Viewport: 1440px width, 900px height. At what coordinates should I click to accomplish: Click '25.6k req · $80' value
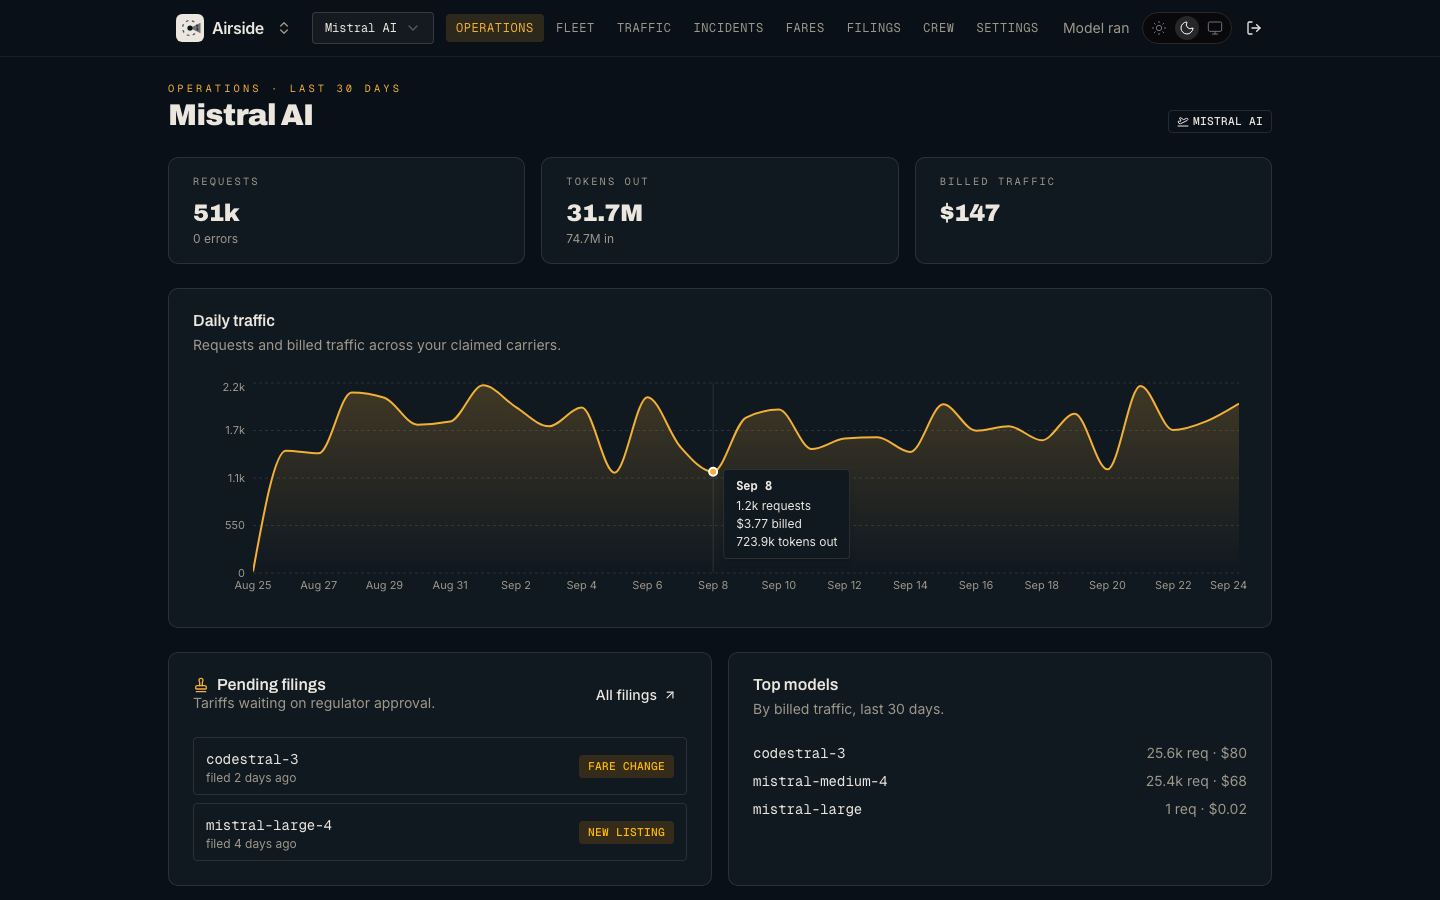[x=1197, y=753]
